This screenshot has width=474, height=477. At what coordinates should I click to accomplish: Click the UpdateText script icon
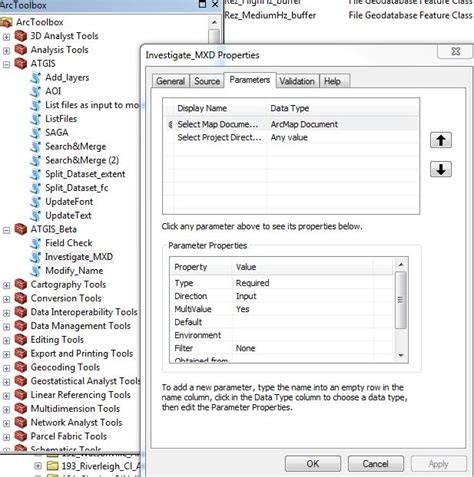[35, 216]
